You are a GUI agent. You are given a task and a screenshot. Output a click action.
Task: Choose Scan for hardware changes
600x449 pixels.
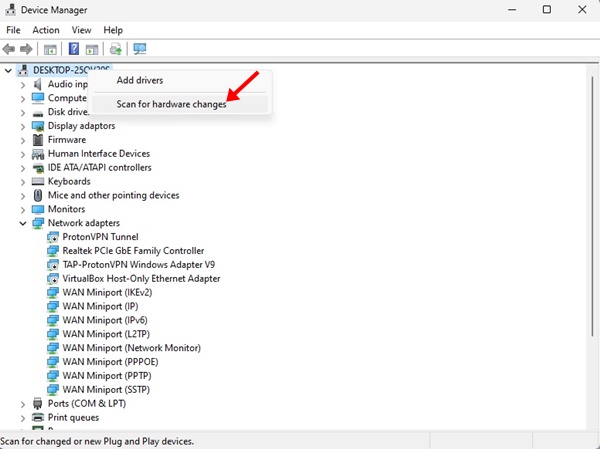point(171,104)
